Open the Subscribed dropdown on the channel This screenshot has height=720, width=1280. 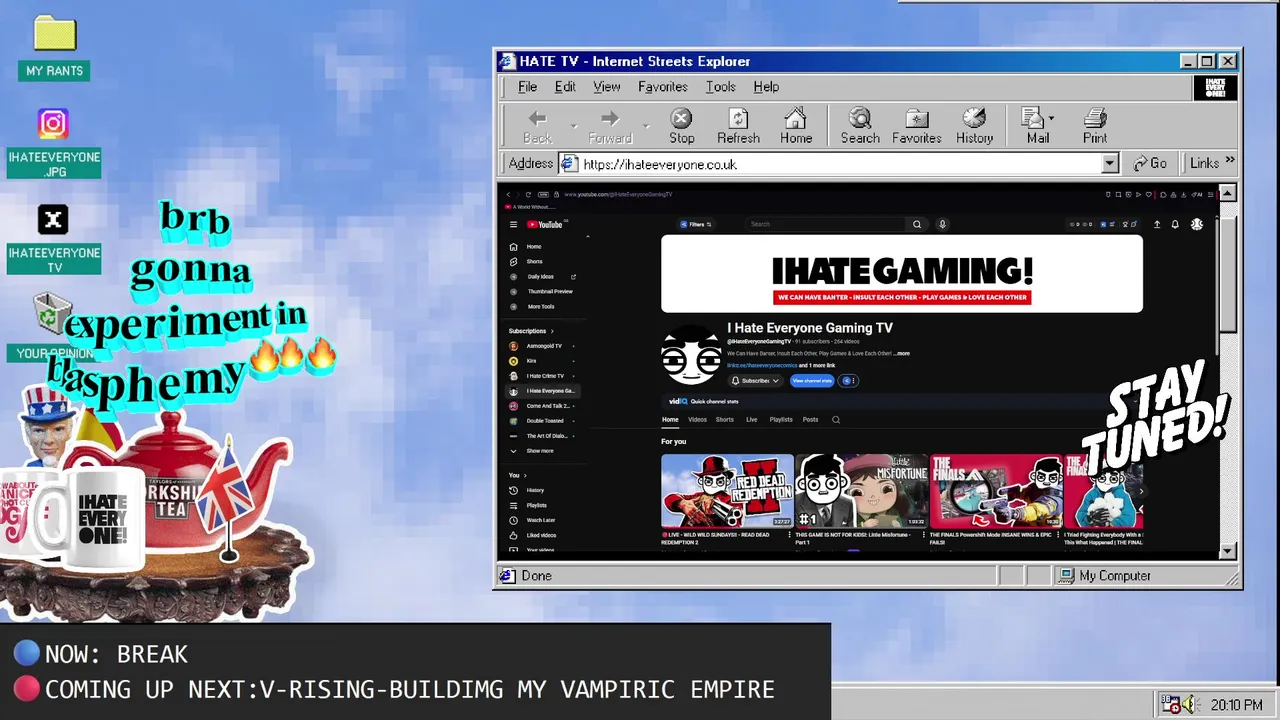755,381
